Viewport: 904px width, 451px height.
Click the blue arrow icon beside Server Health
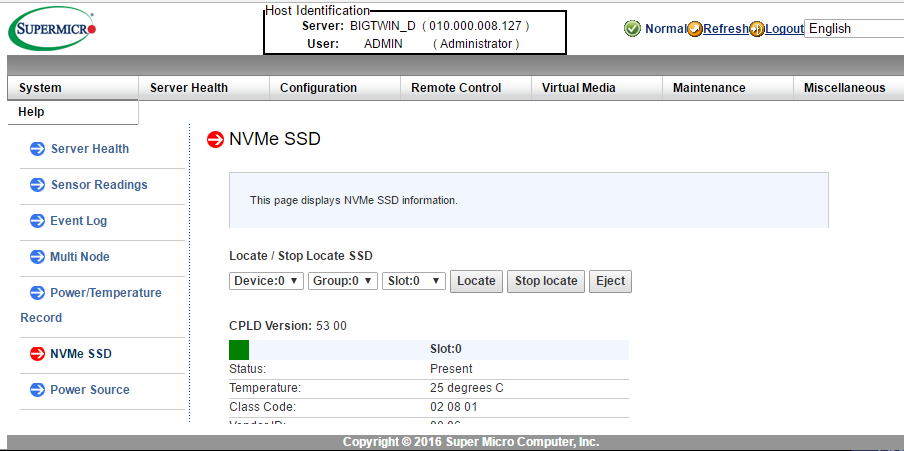(x=37, y=149)
